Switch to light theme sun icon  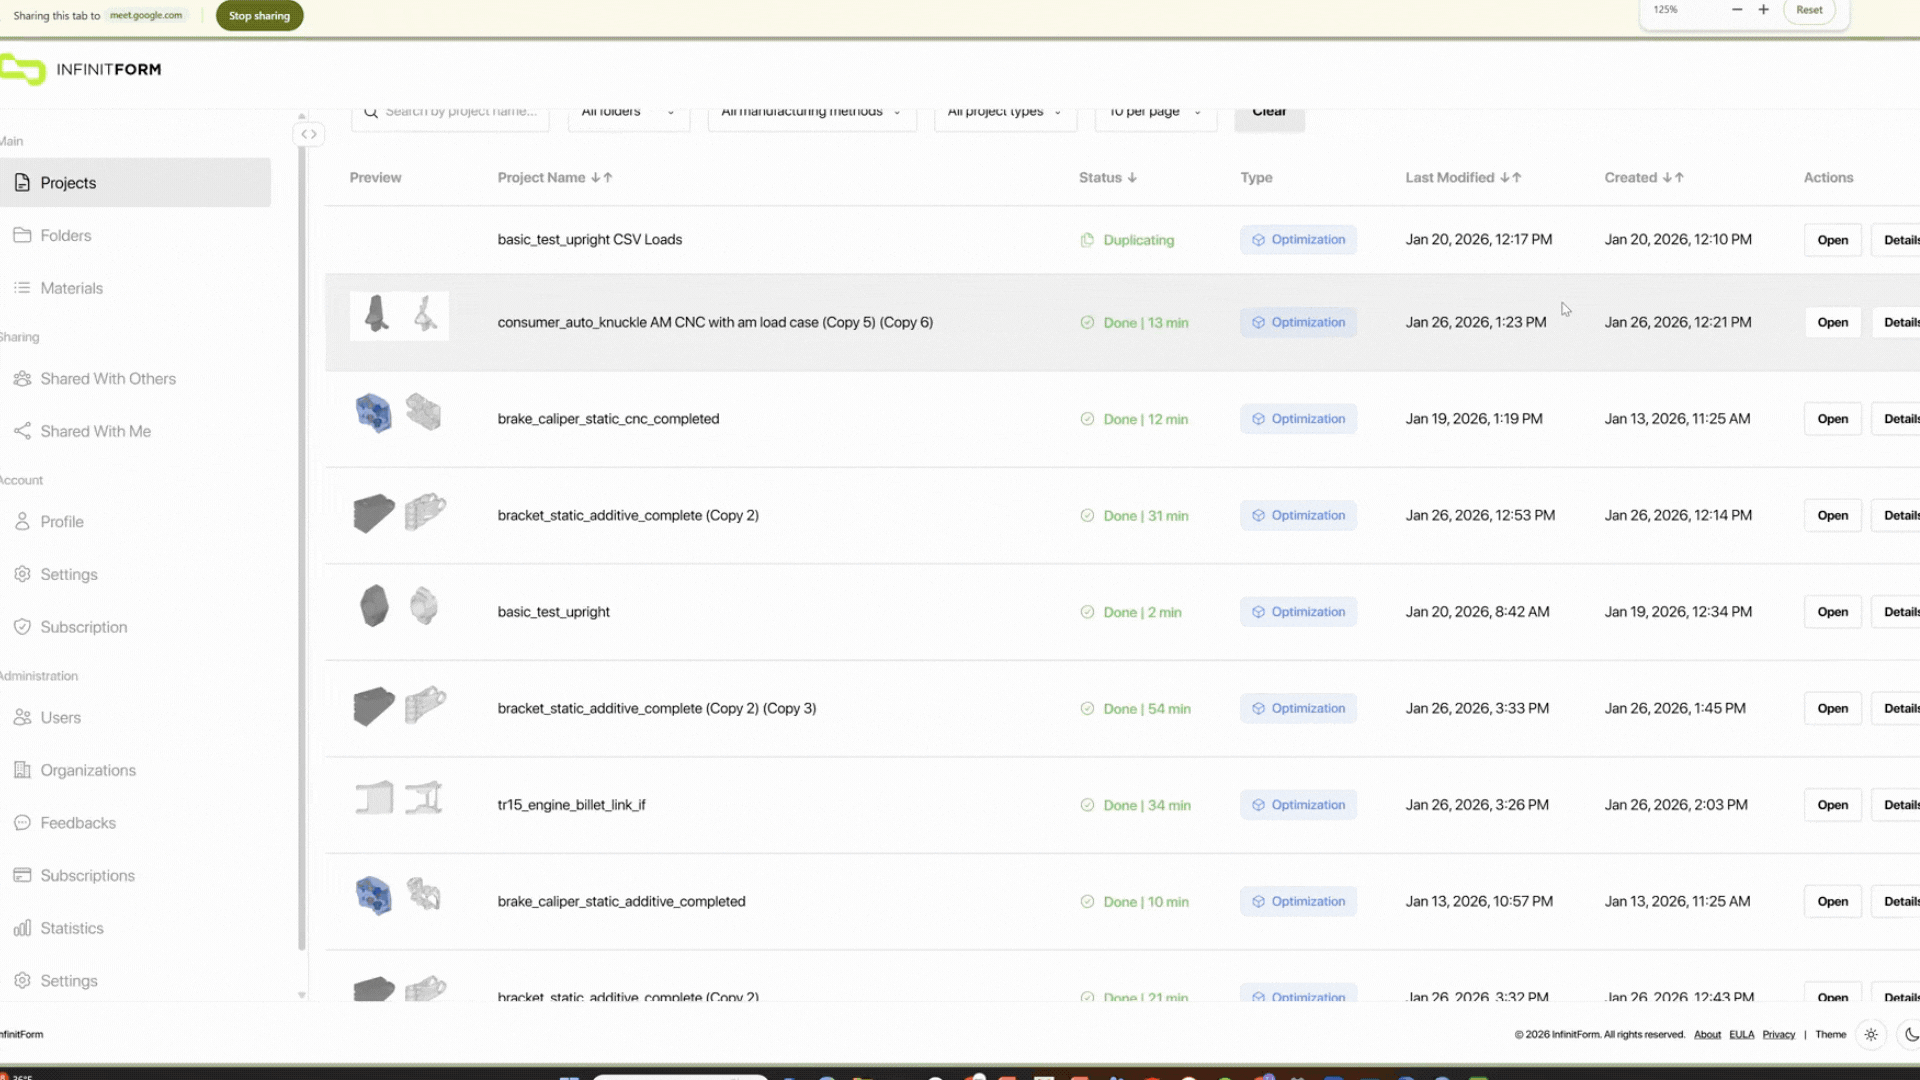click(x=1871, y=1035)
